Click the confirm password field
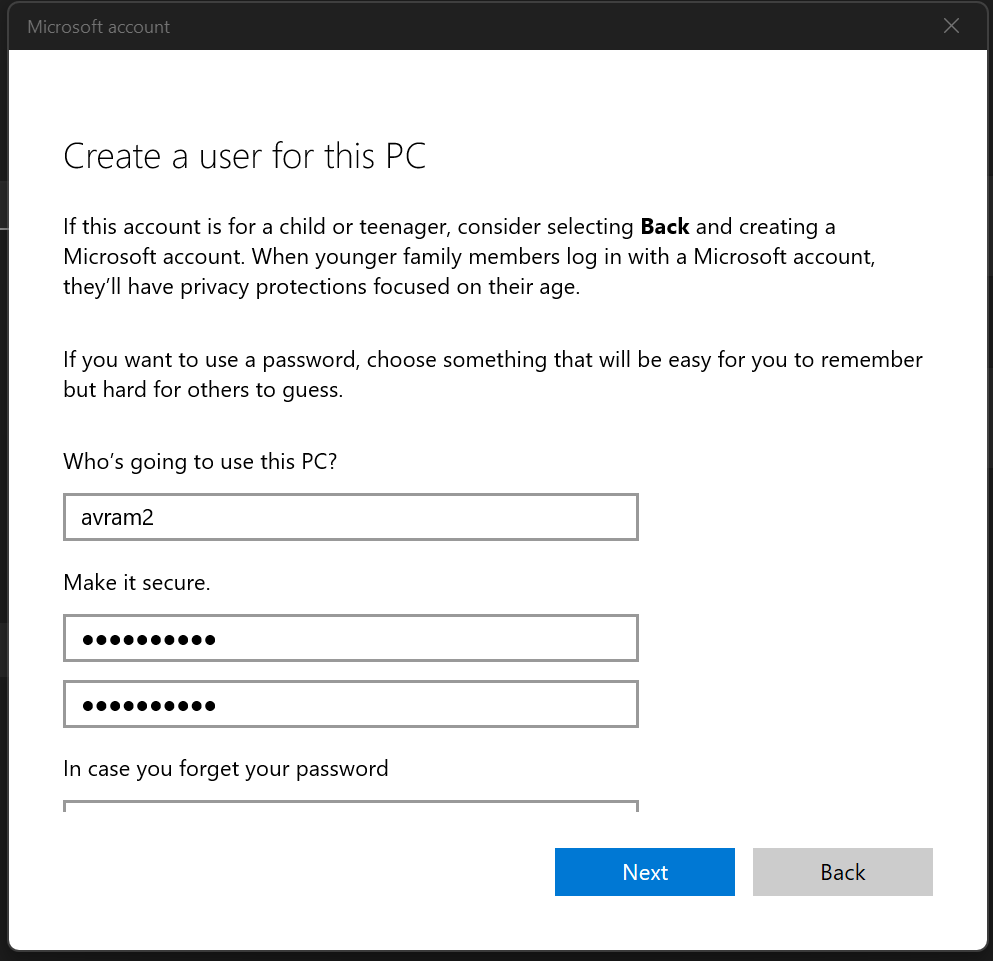The width and height of the screenshot is (993, 961). tap(350, 705)
